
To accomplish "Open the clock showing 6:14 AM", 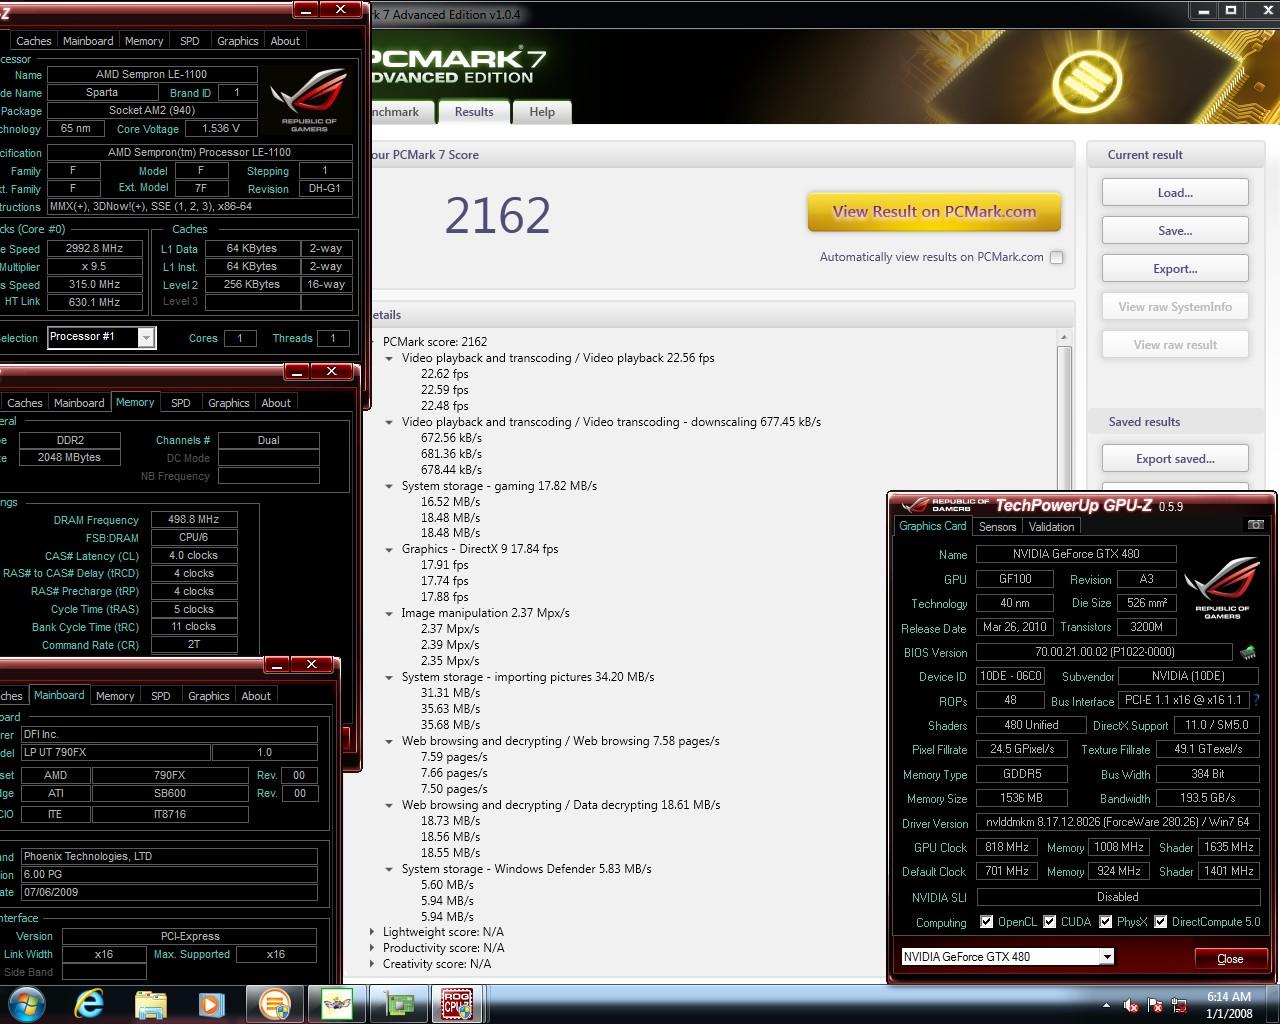I will pyautogui.click(x=1228, y=1004).
